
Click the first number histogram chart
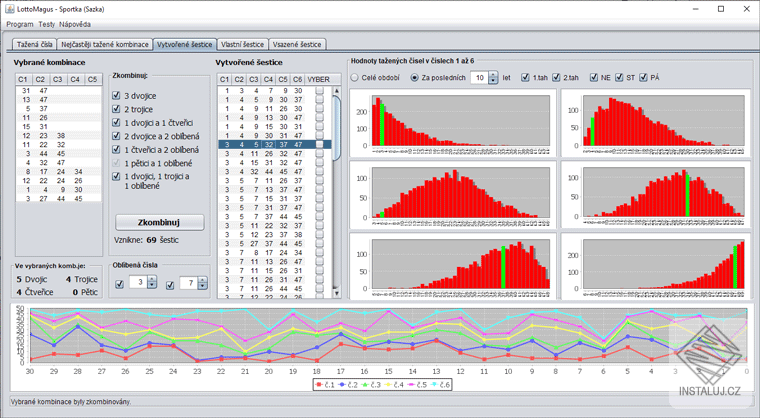(453, 123)
